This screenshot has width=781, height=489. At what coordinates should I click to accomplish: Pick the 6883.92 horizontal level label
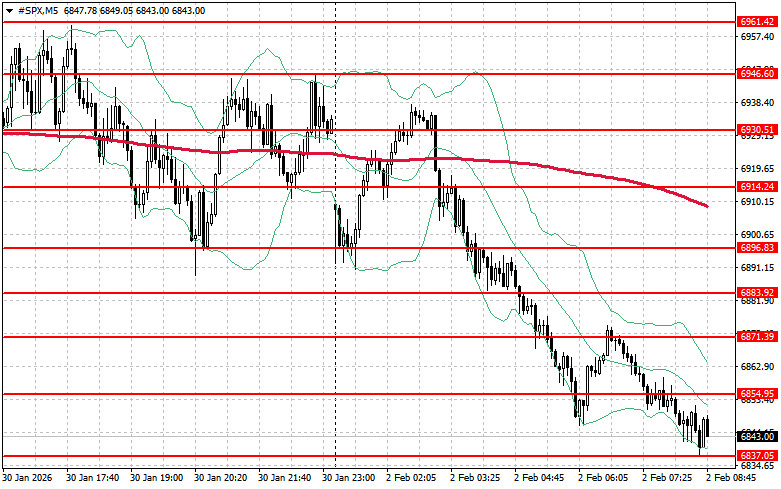[x=757, y=293]
